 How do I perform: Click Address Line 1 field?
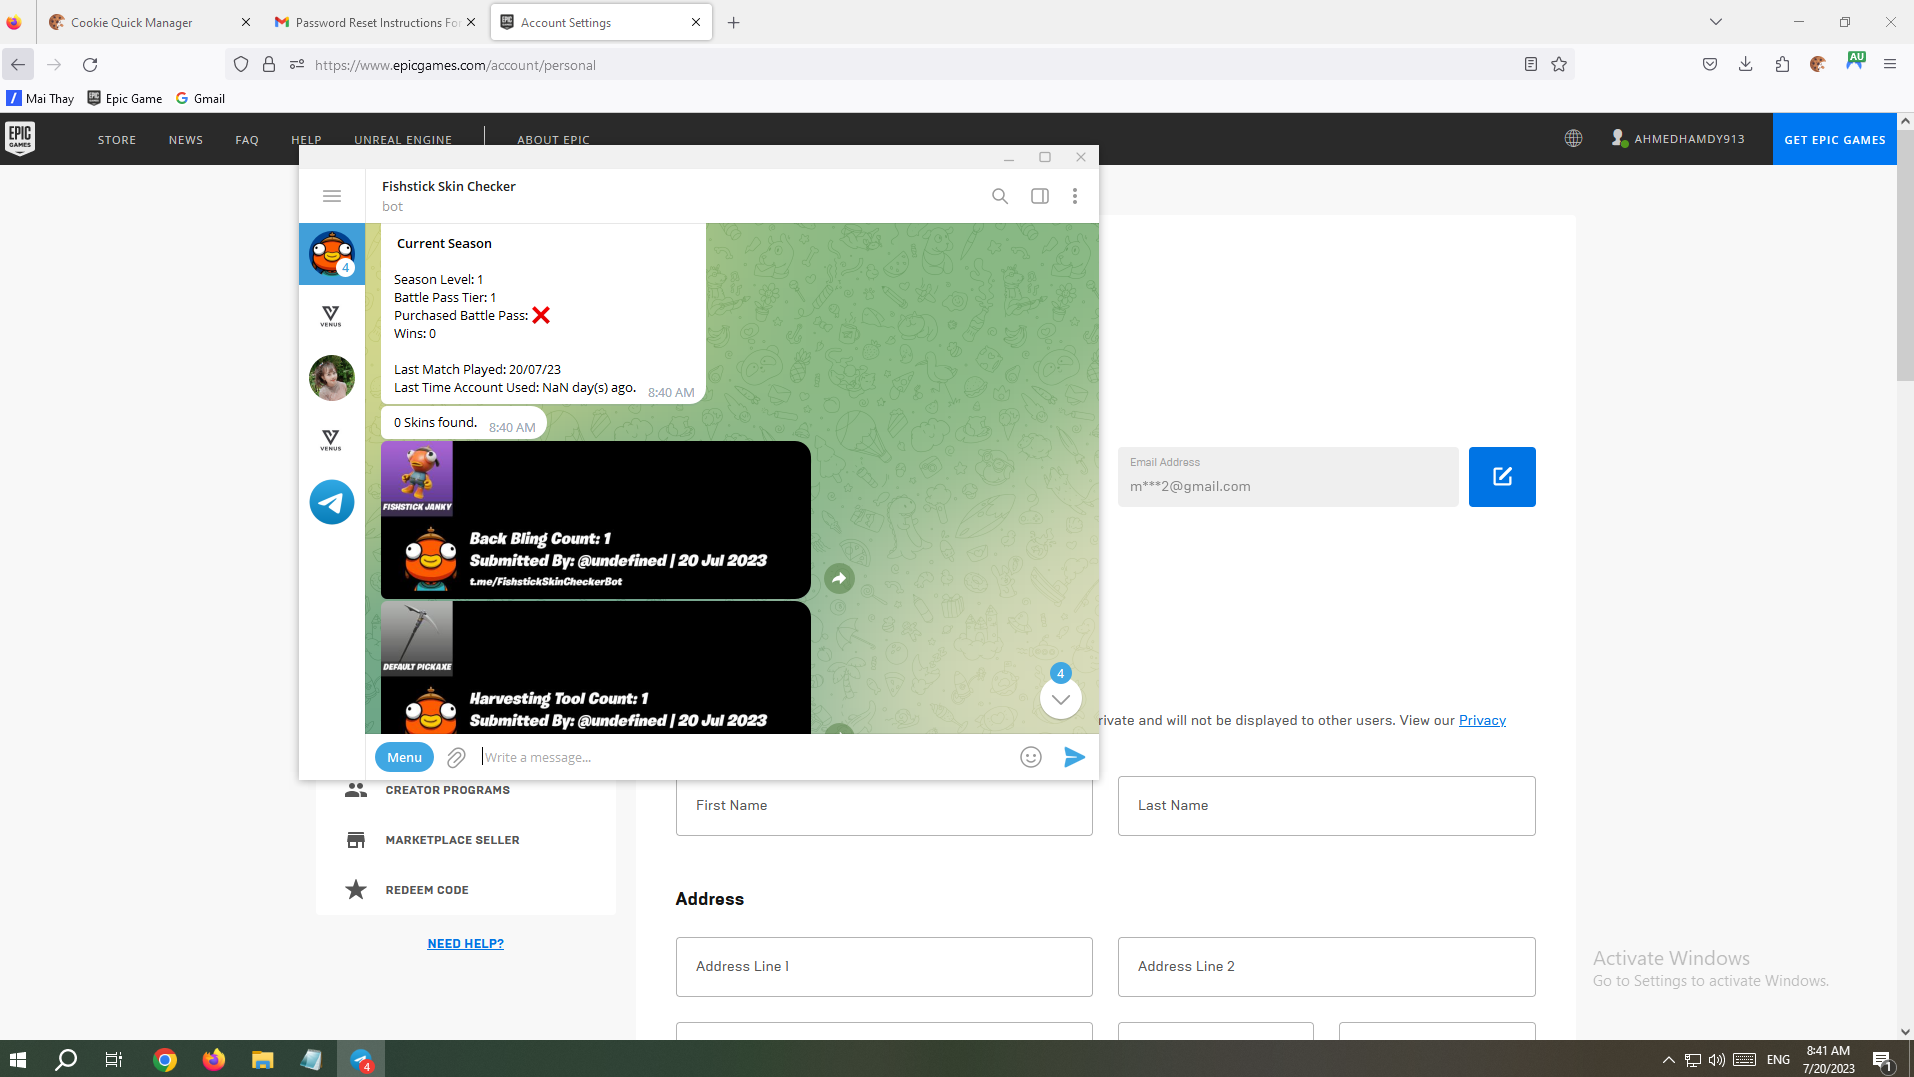(884, 967)
